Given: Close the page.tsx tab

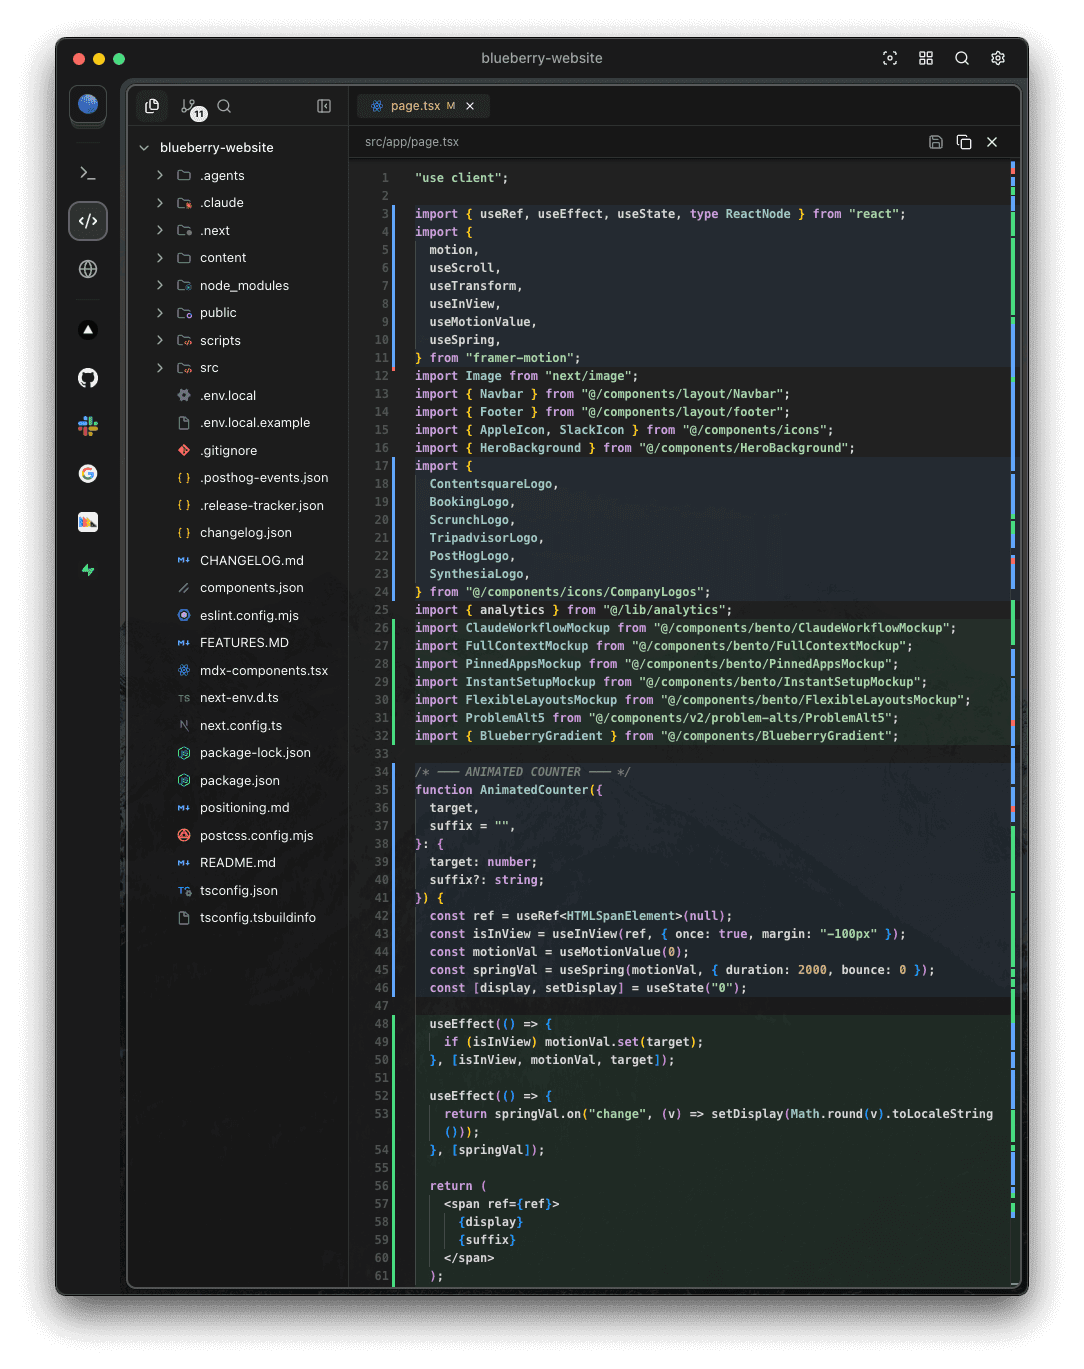Looking at the screenshot, I should (470, 105).
